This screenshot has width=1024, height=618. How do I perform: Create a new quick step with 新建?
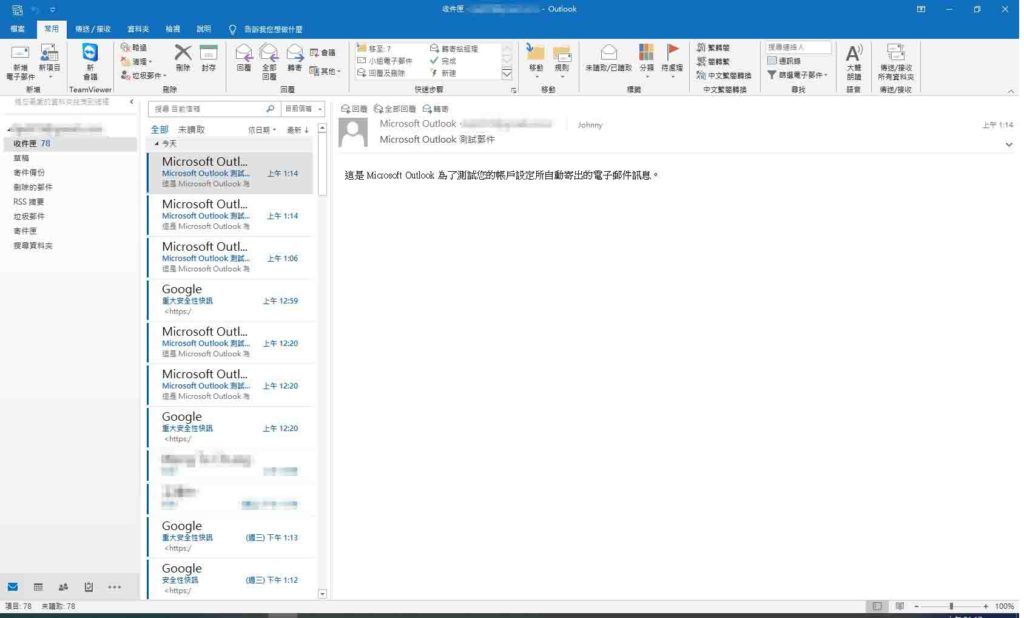click(443, 73)
